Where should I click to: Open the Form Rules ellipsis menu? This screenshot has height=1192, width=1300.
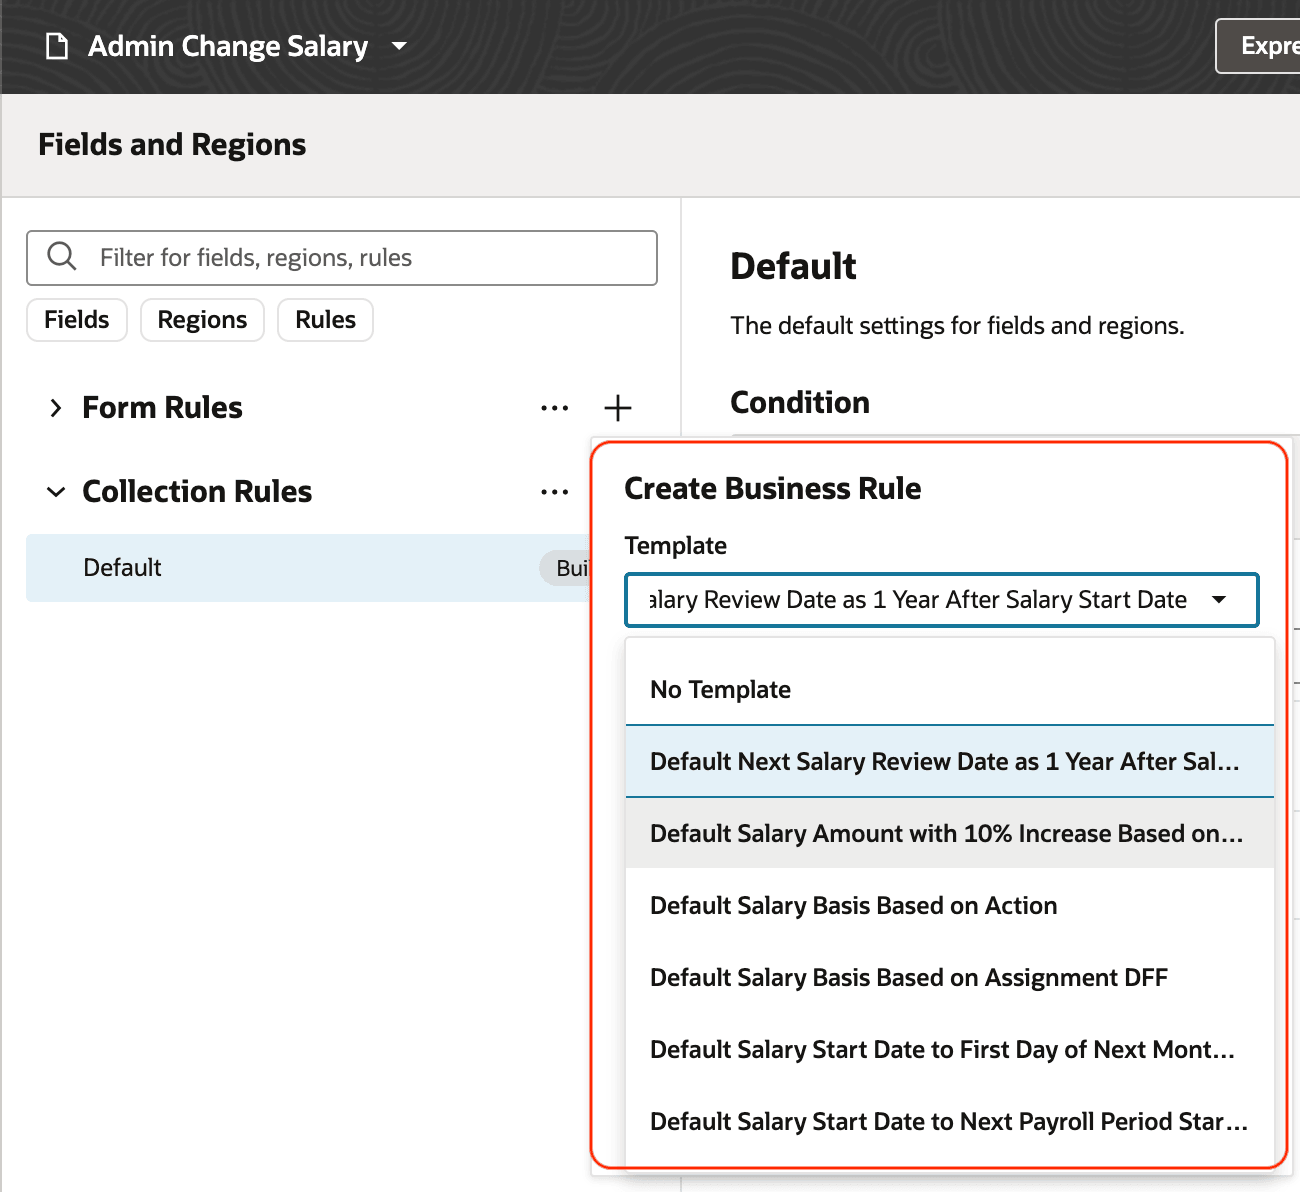554,408
